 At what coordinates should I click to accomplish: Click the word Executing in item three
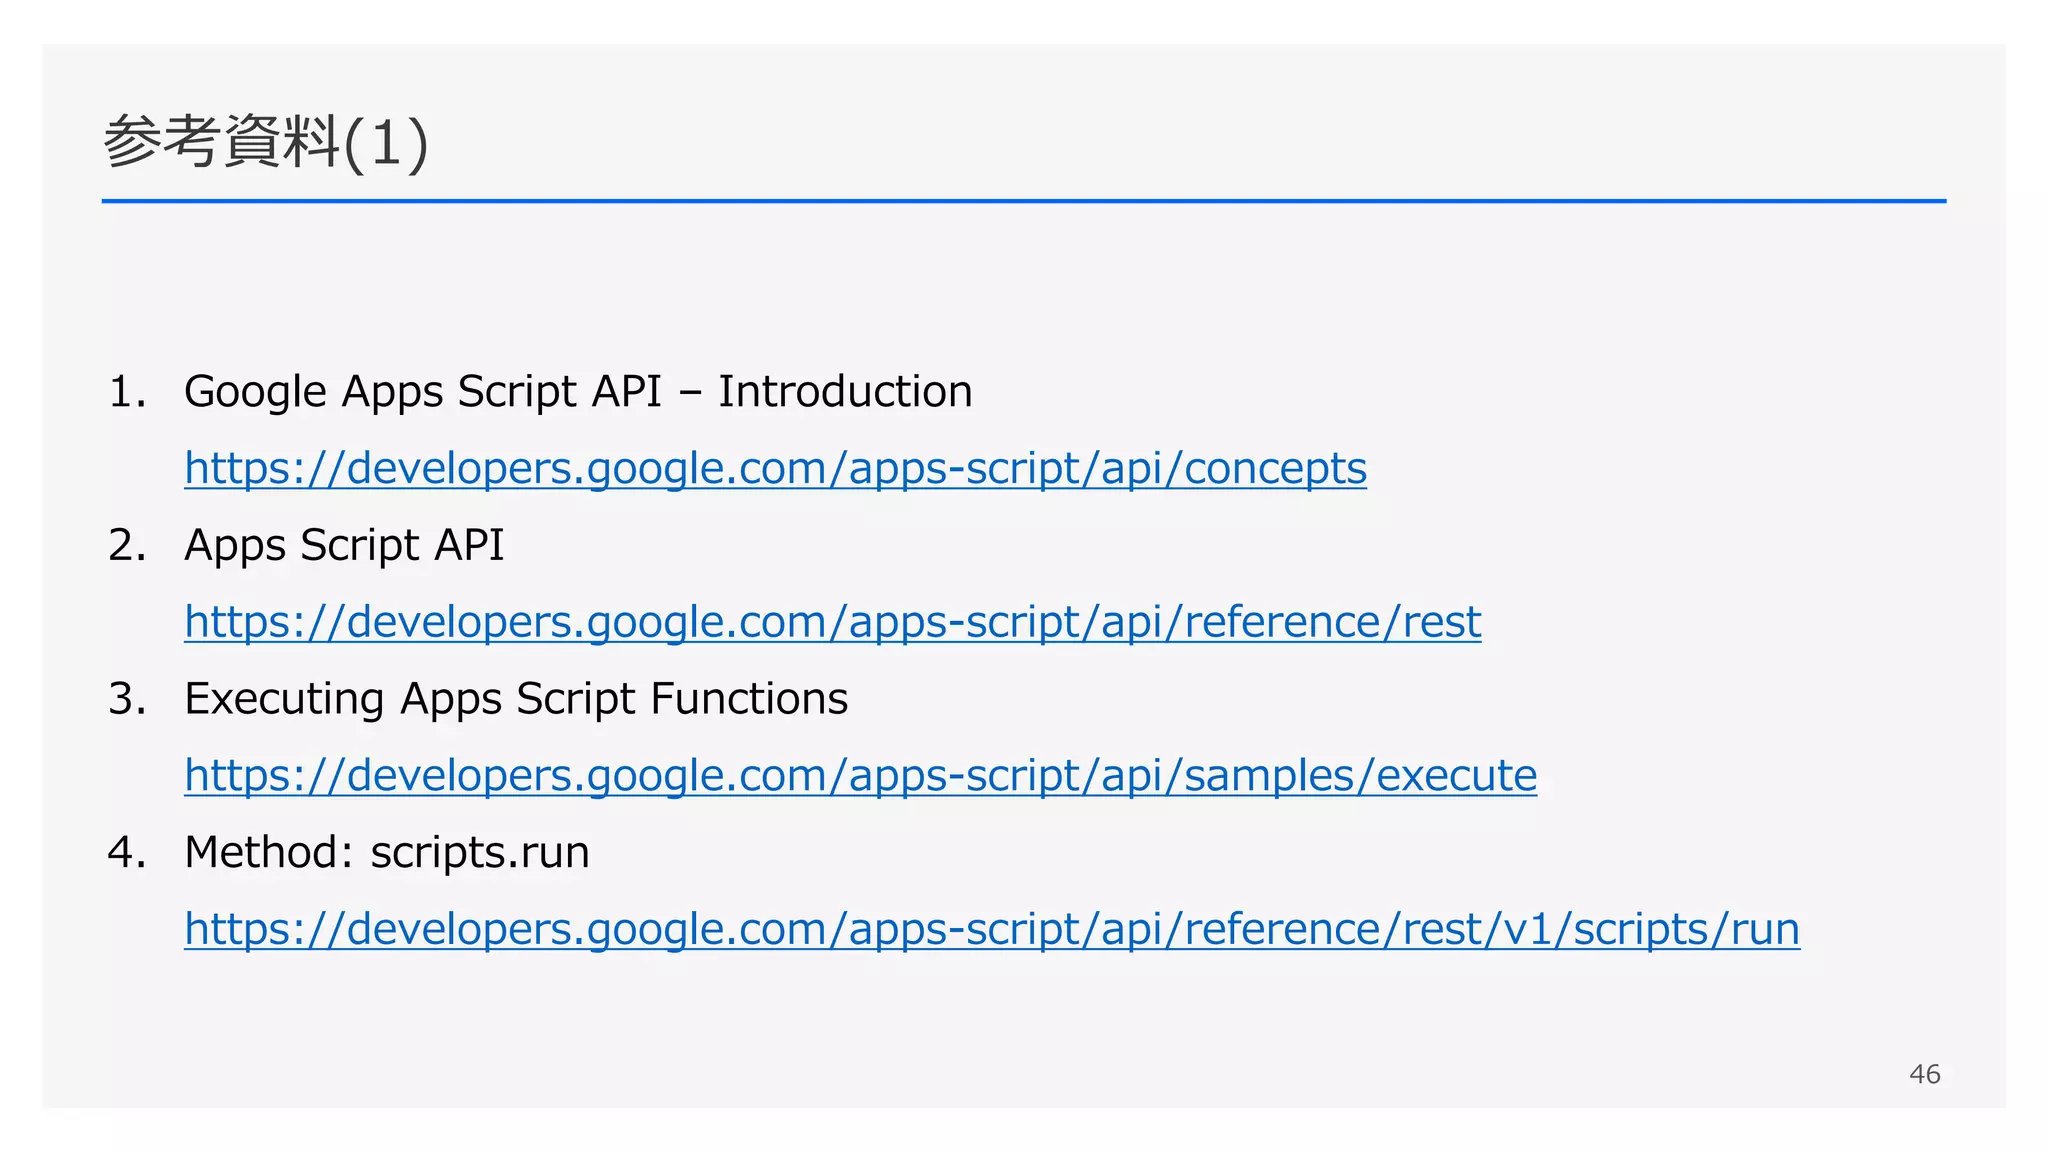click(x=284, y=699)
